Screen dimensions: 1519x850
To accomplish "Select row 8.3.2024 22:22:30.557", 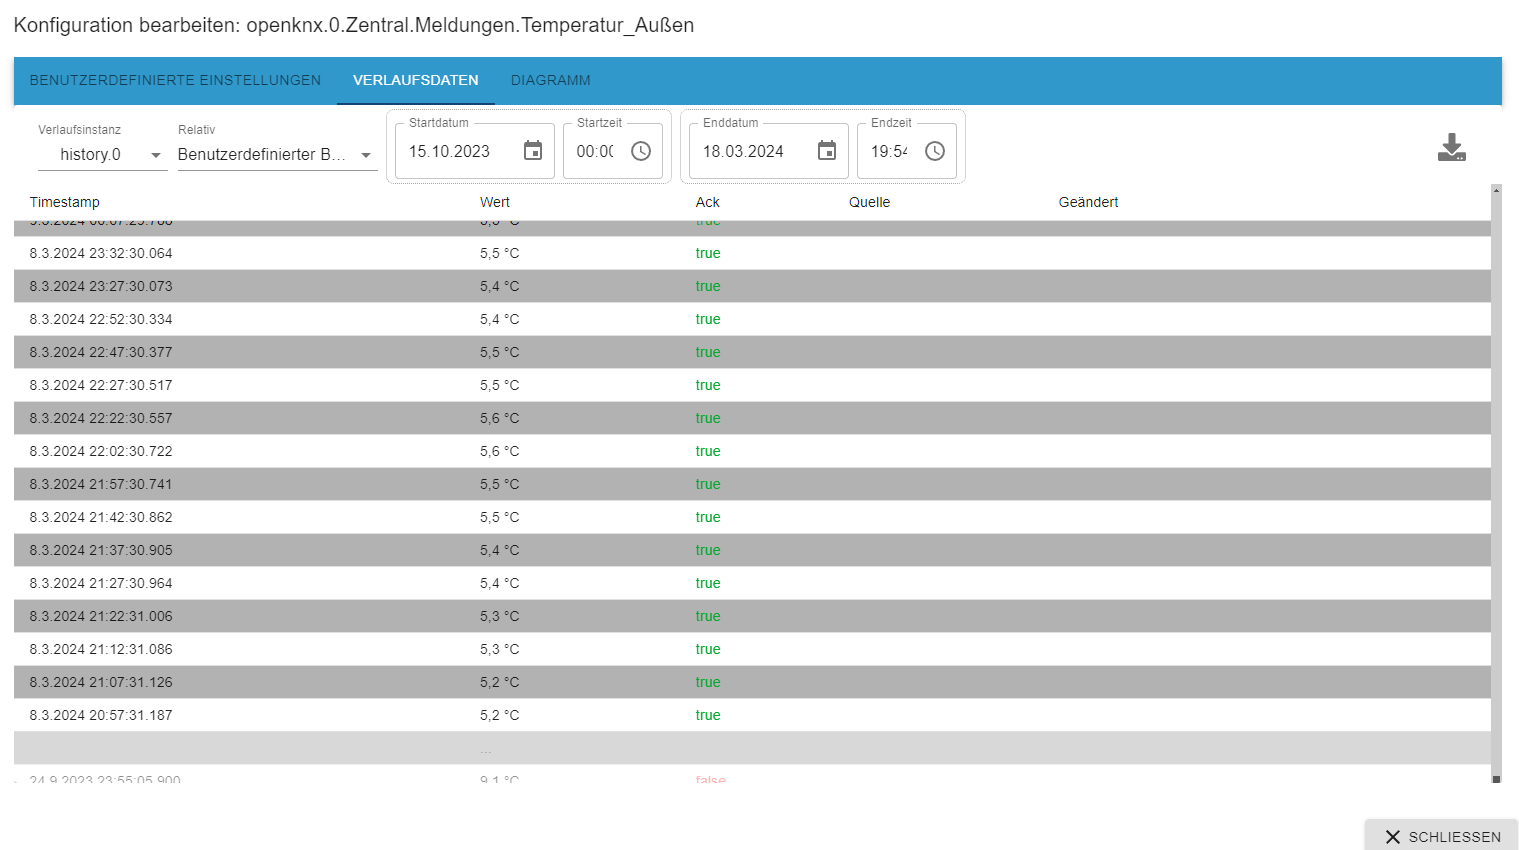I will 752,418.
